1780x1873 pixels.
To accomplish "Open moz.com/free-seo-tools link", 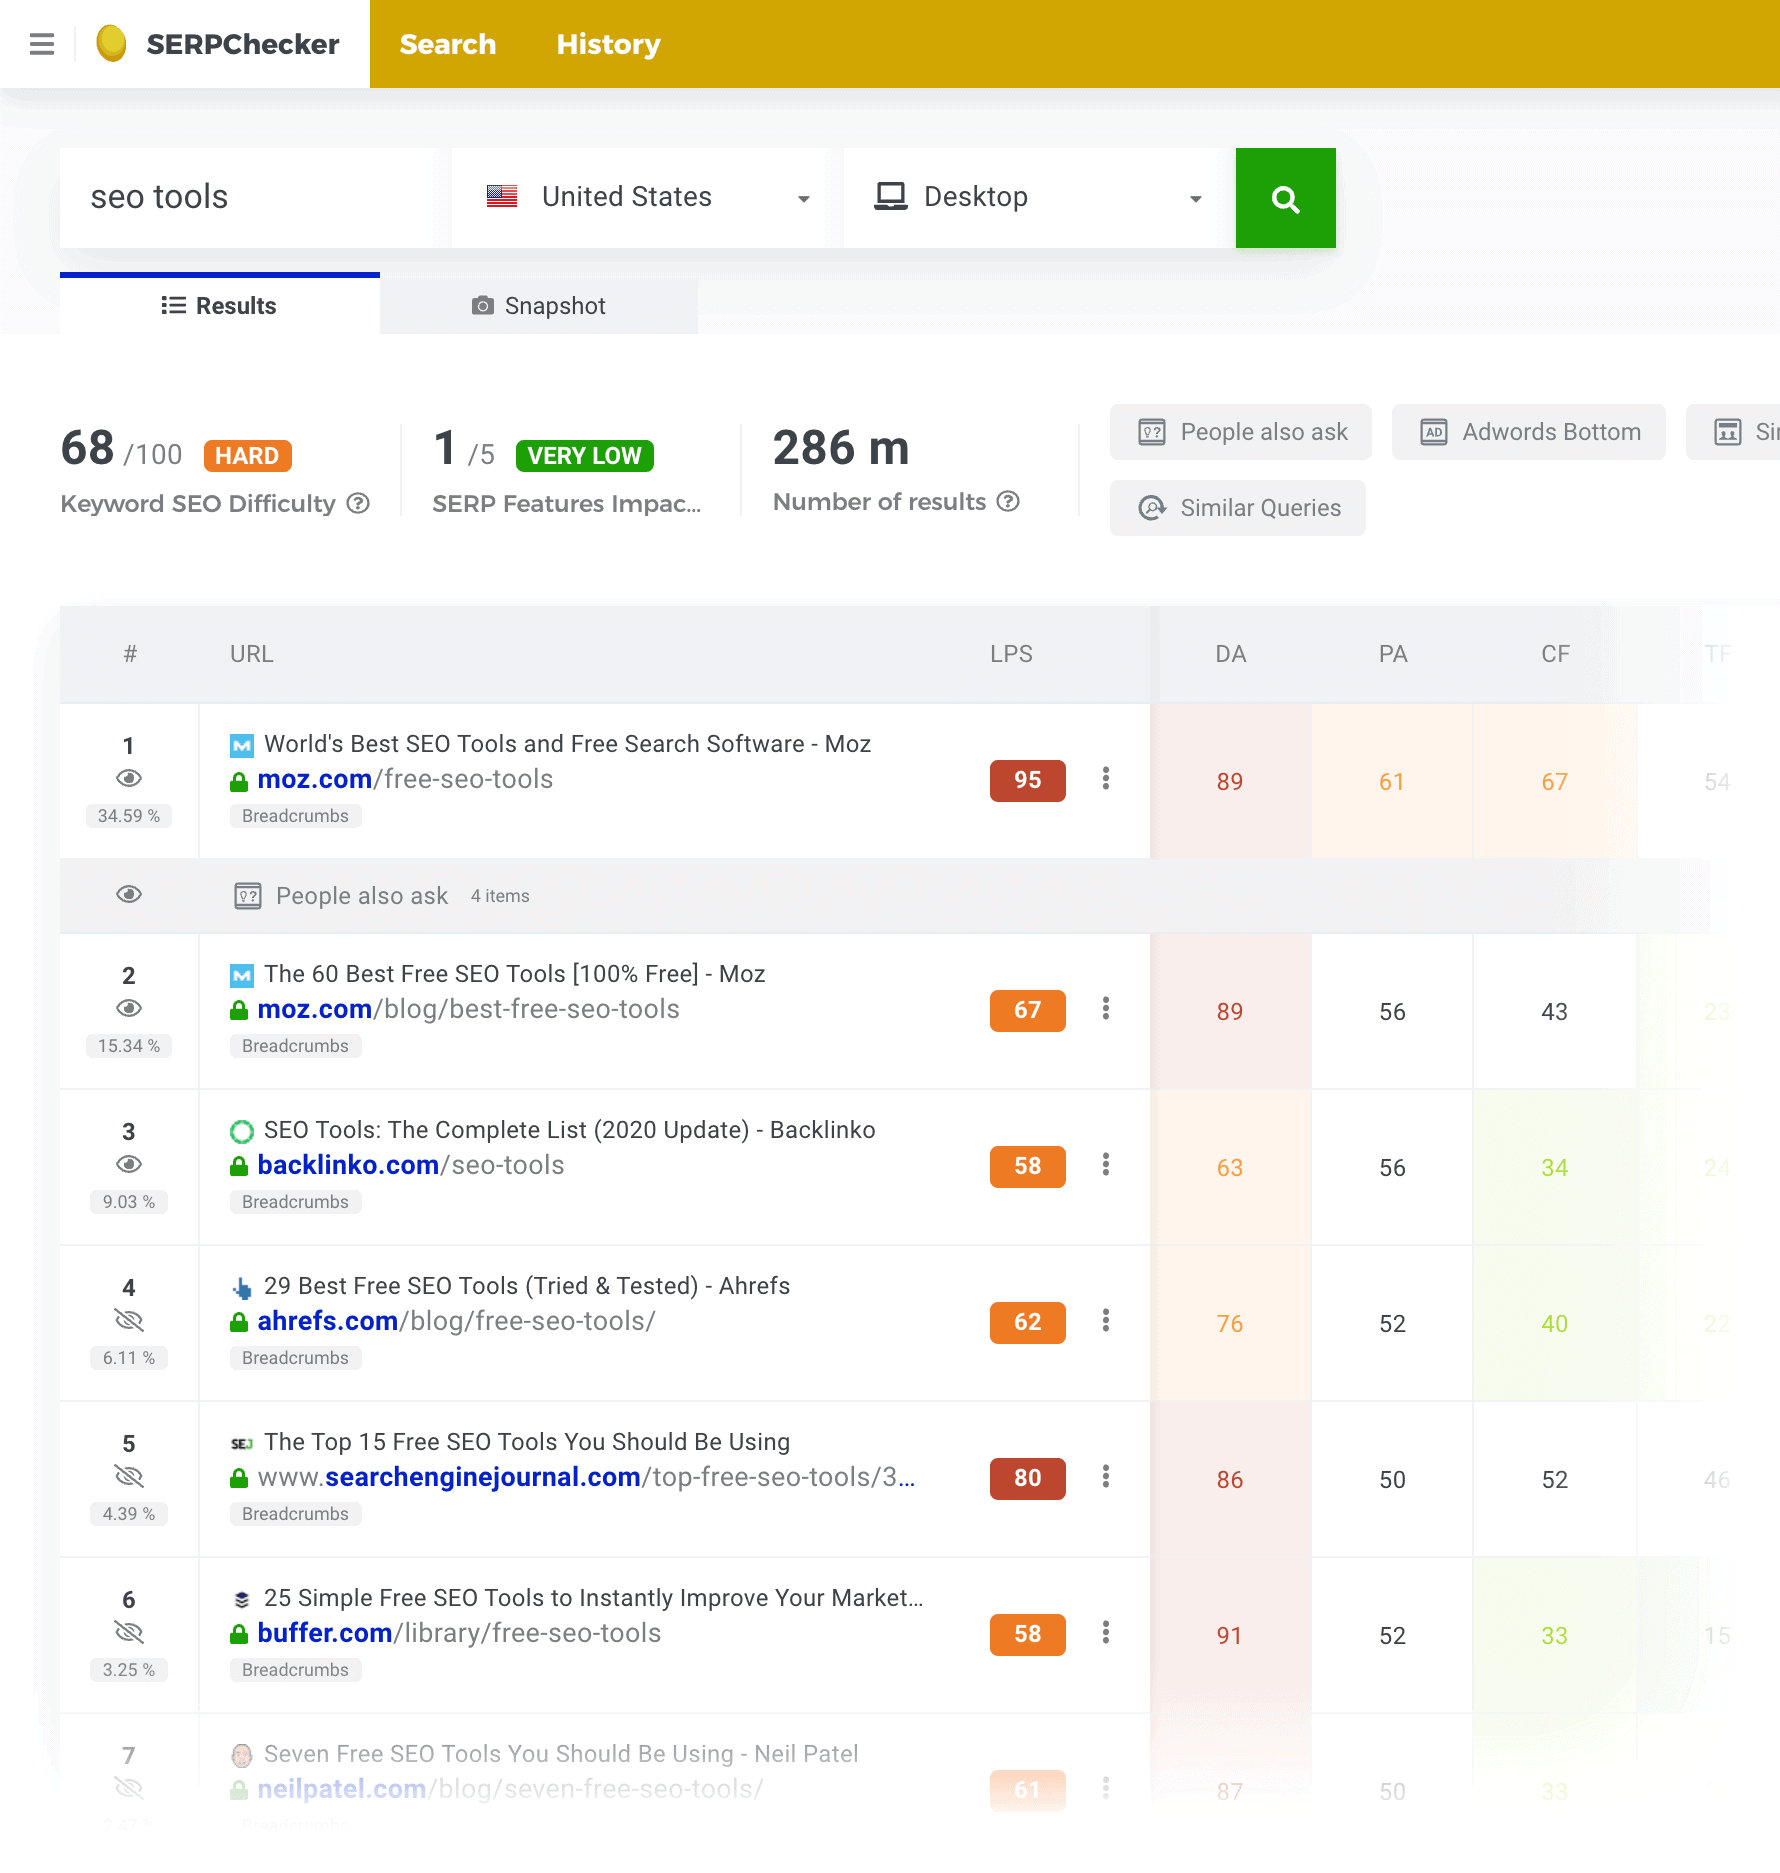I will click(405, 779).
